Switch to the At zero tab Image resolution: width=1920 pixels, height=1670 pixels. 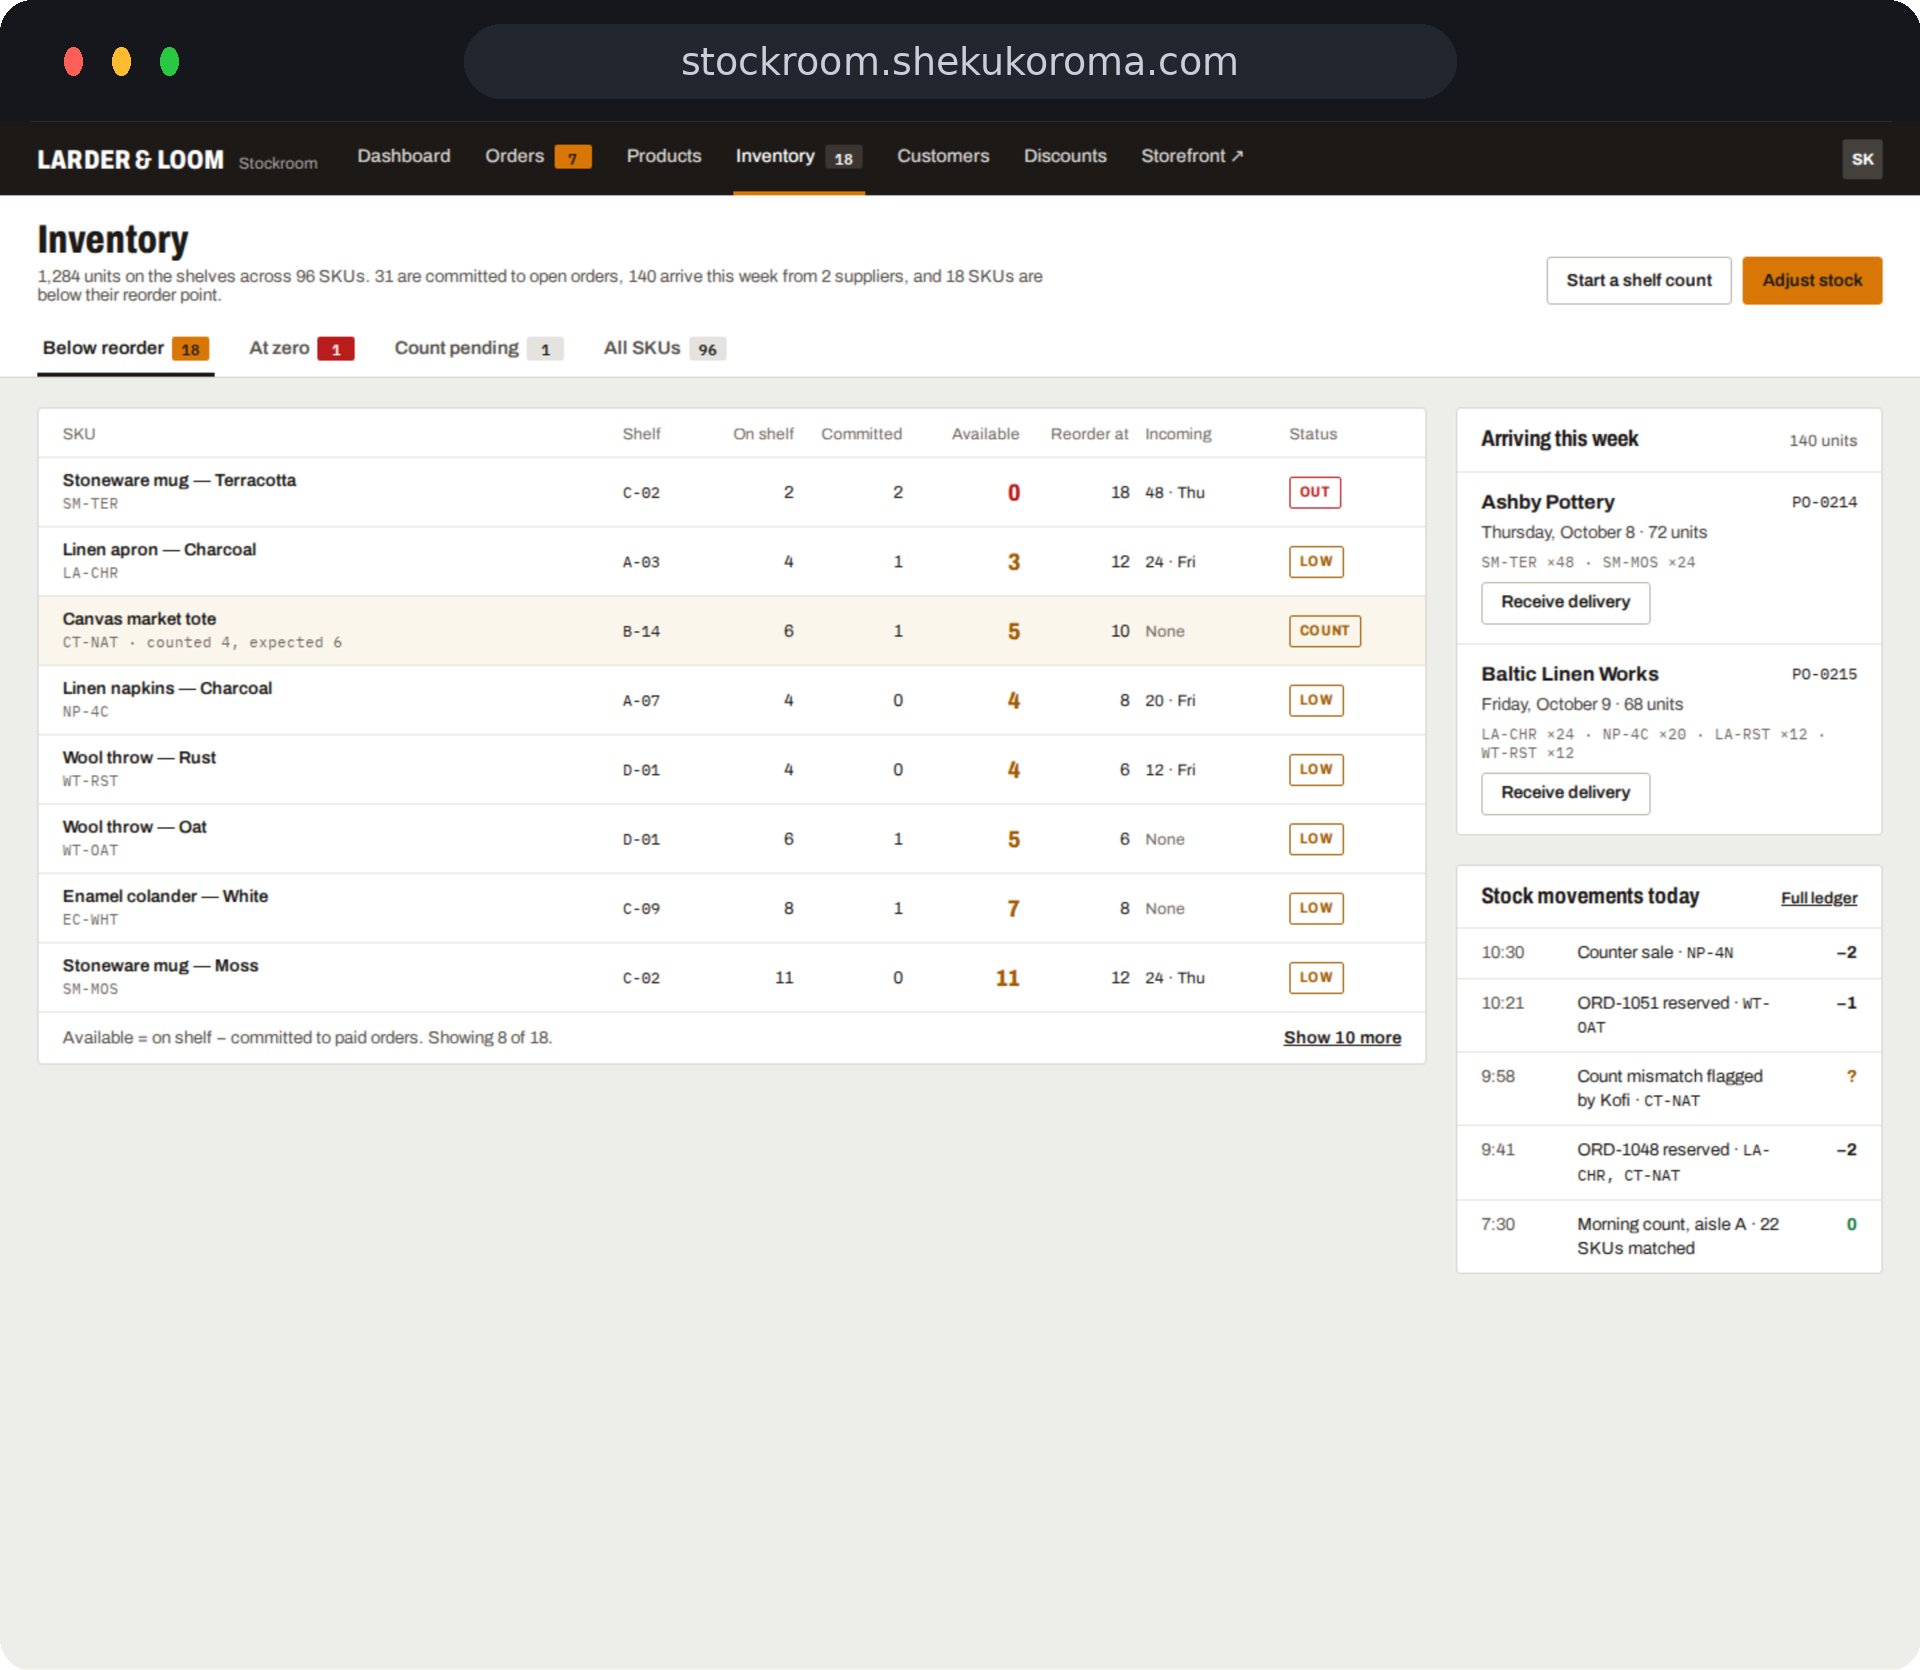click(x=301, y=348)
